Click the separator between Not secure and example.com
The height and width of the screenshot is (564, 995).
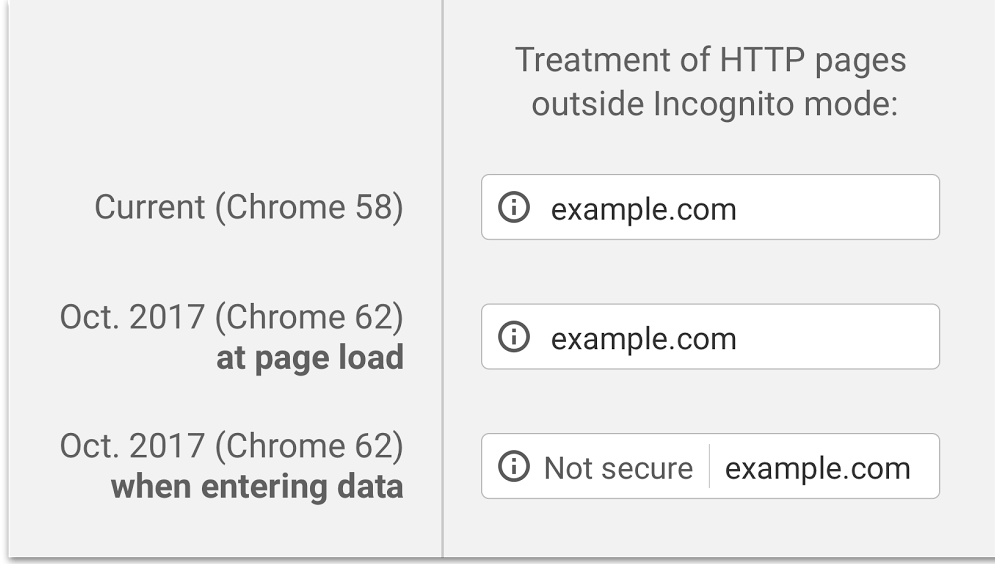point(709,466)
